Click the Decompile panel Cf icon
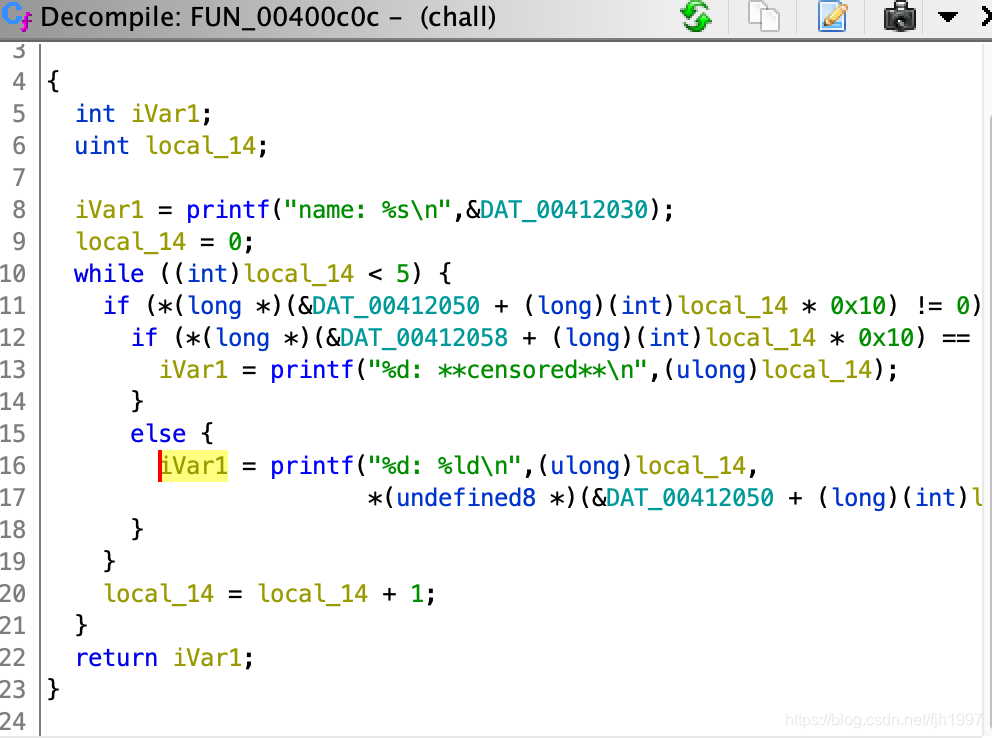Viewport: 992px width, 738px height. [x=17, y=16]
